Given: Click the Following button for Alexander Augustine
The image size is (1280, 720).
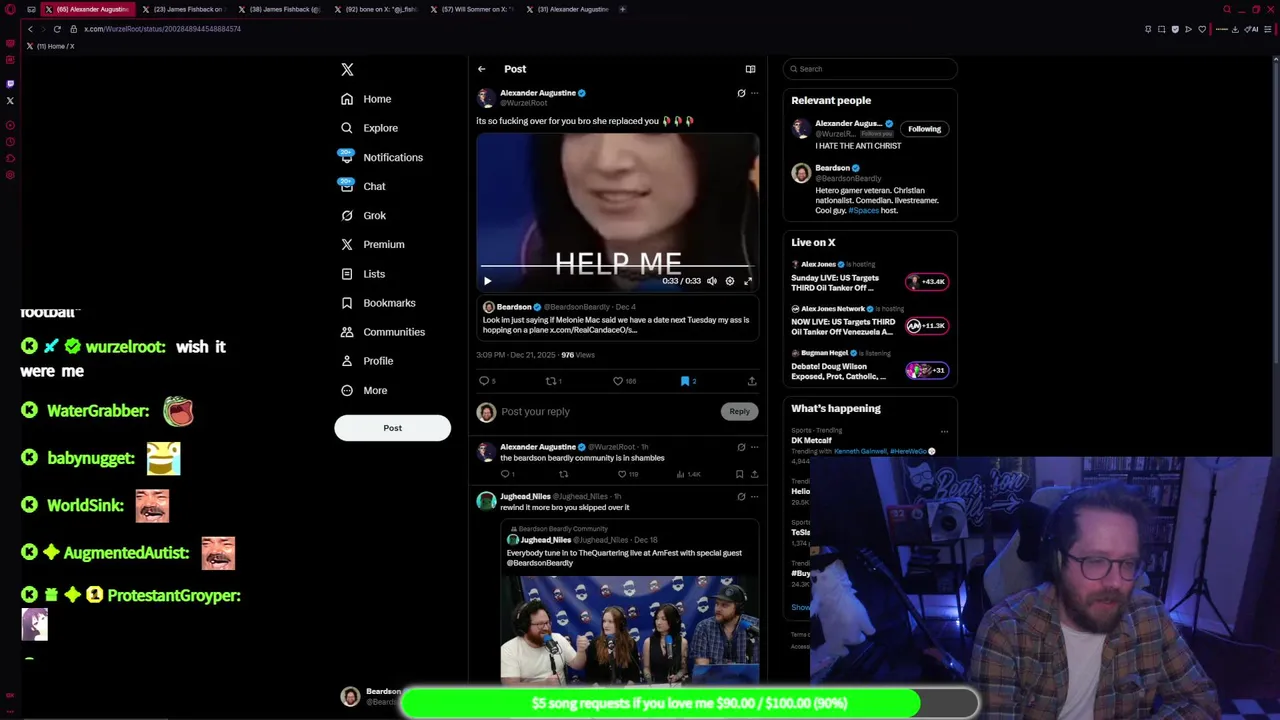Looking at the screenshot, I should click(924, 129).
